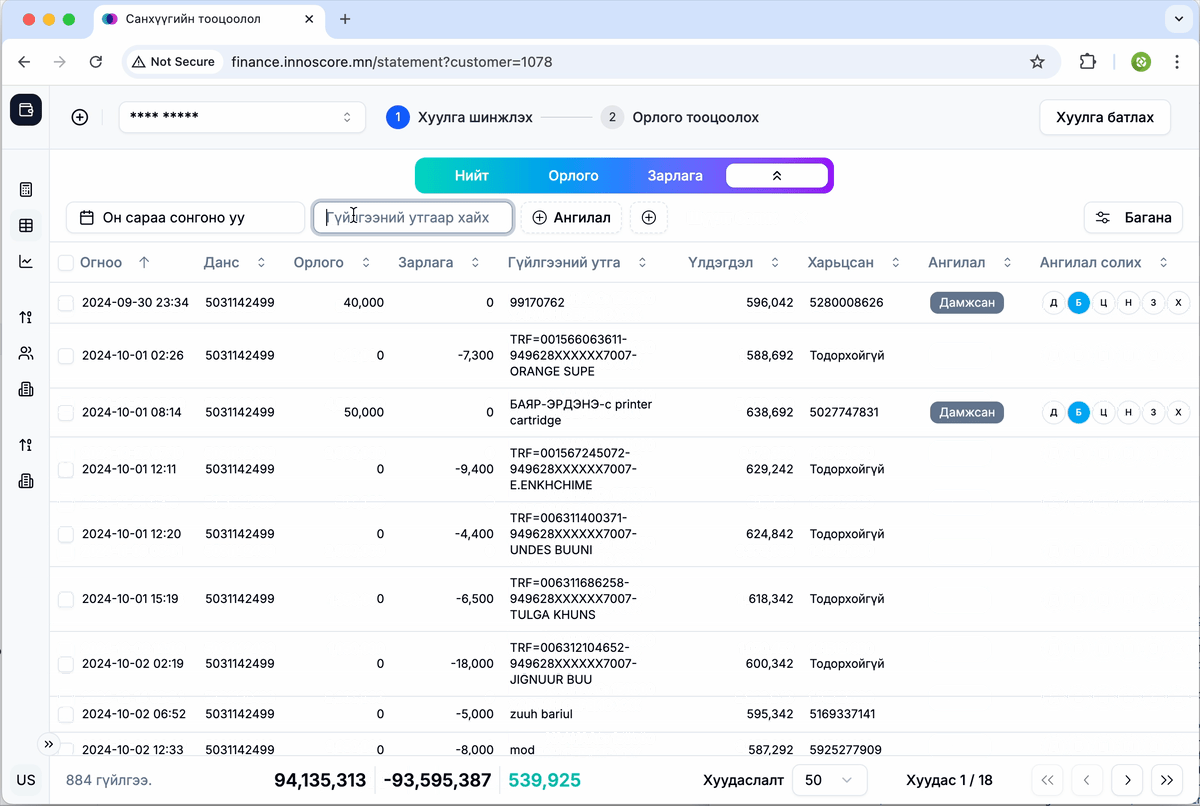
Task: Toggle the select-all checkbox in the table header
Action: click(x=66, y=263)
